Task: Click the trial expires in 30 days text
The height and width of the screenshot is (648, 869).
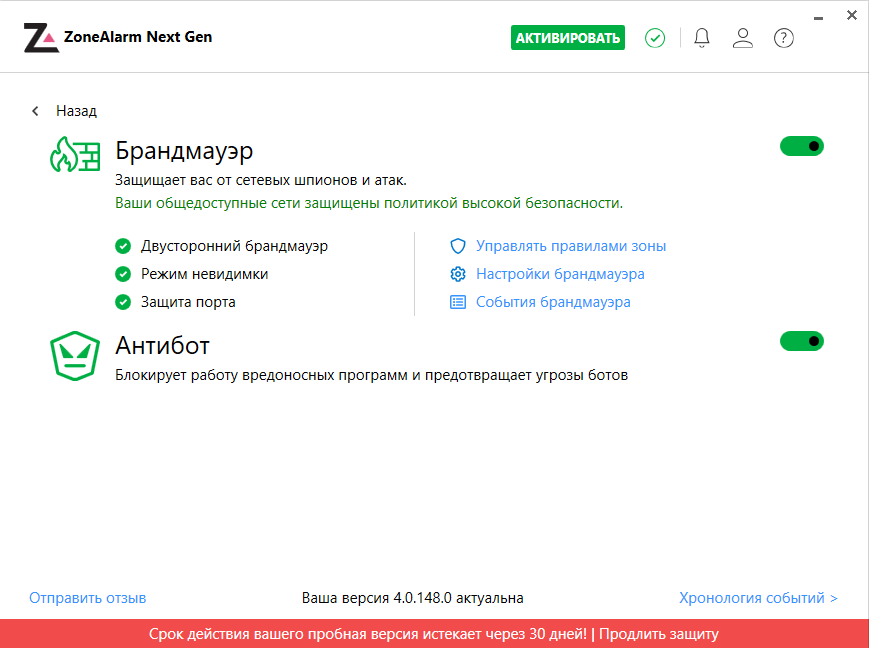Action: (367, 634)
